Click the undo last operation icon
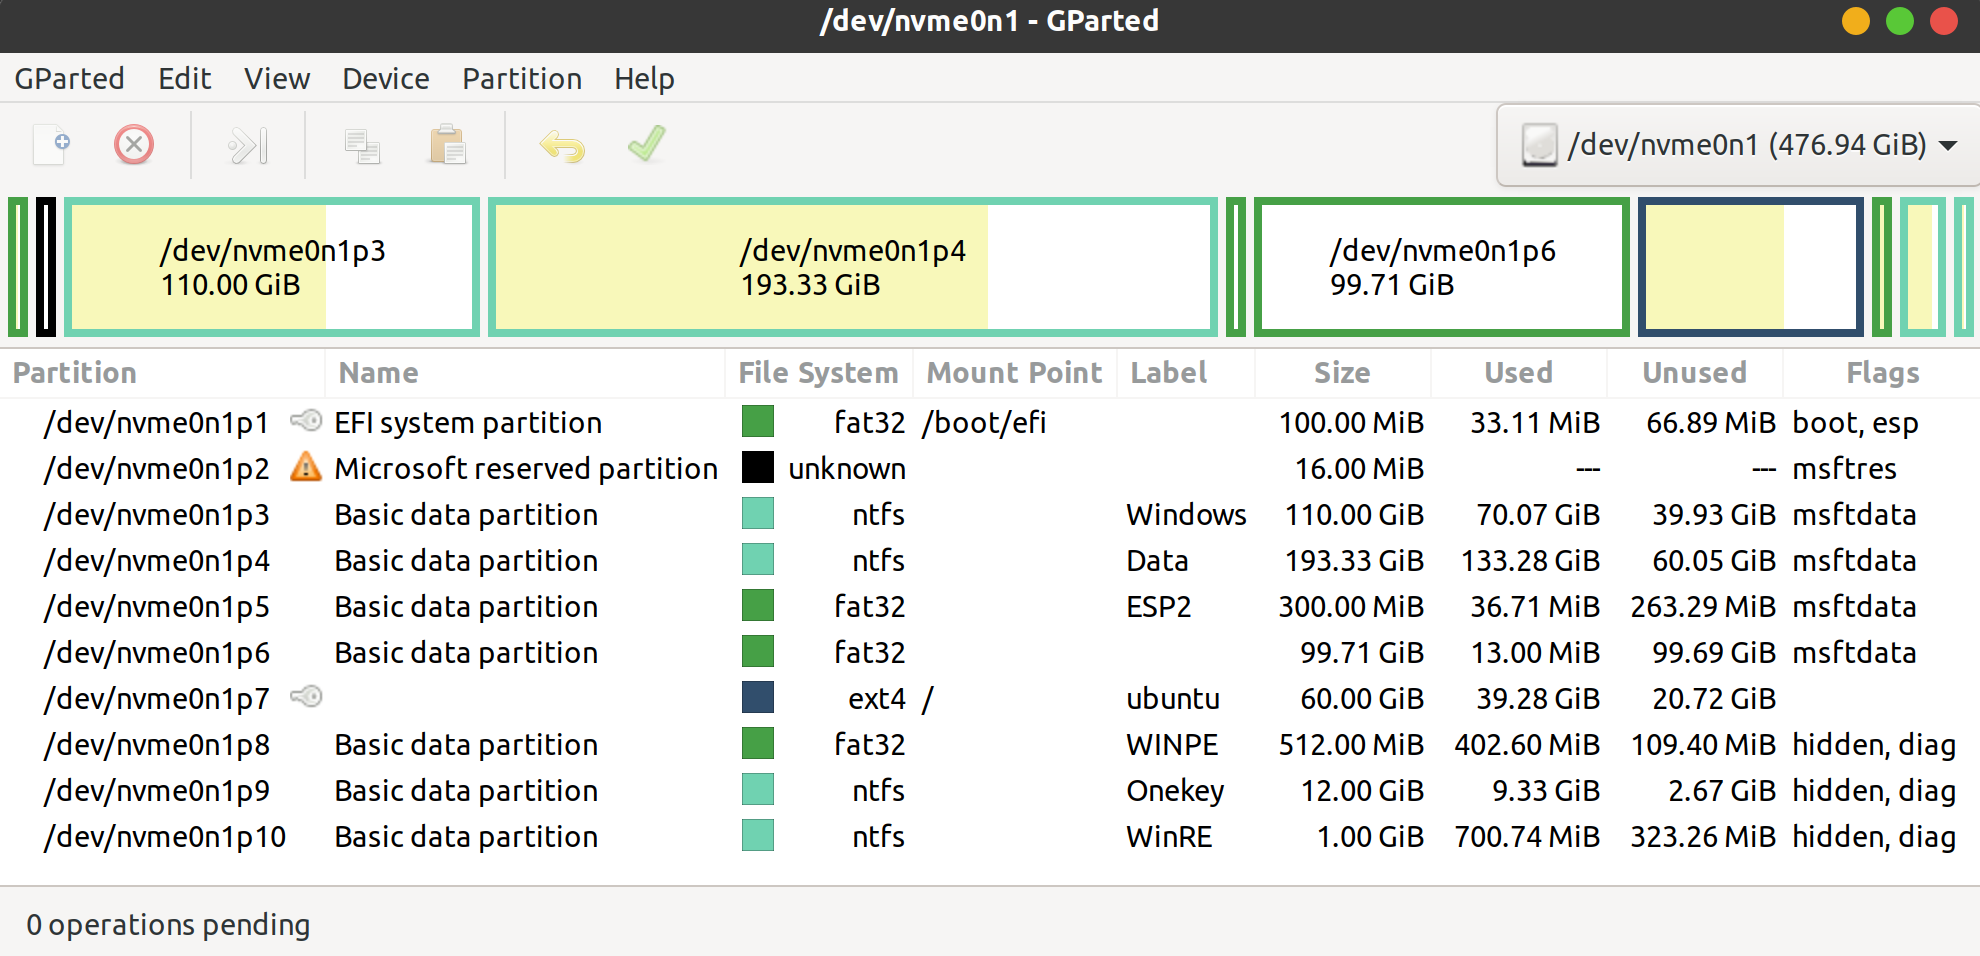 [x=562, y=146]
